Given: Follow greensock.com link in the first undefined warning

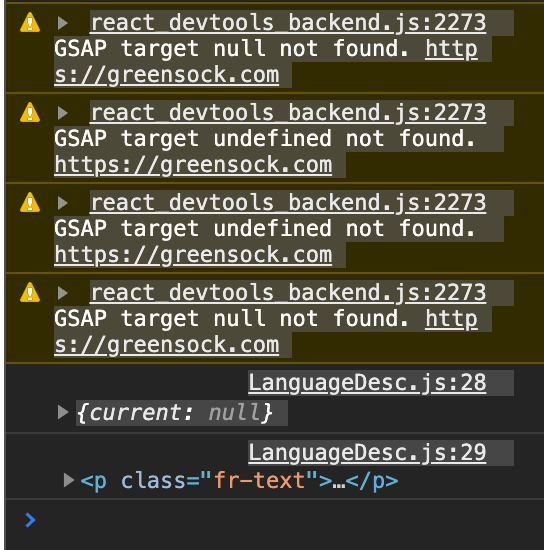Looking at the screenshot, I should [193, 165].
